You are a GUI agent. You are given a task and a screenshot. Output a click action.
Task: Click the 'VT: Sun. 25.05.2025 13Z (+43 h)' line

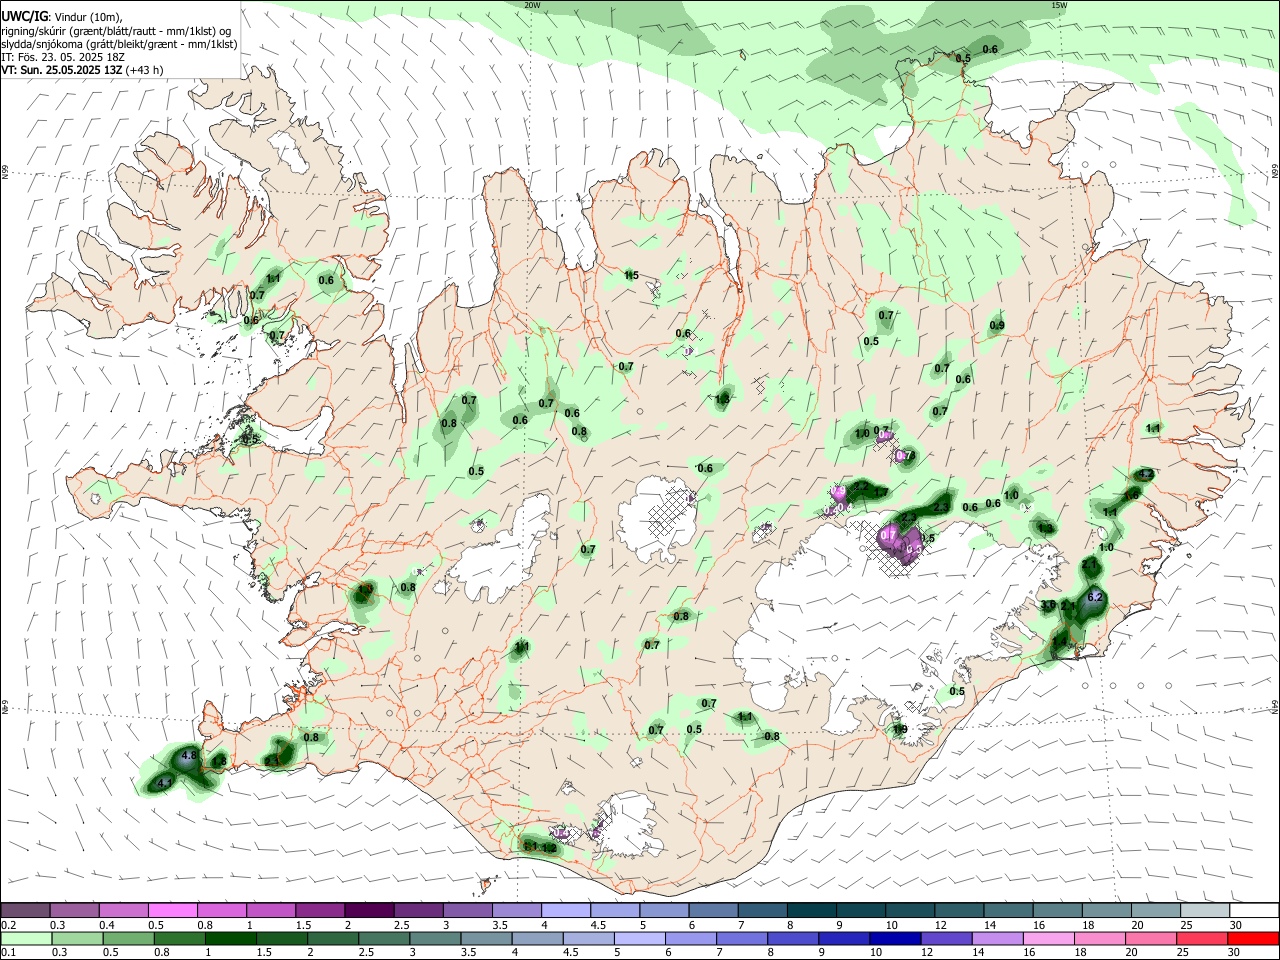(x=82, y=70)
